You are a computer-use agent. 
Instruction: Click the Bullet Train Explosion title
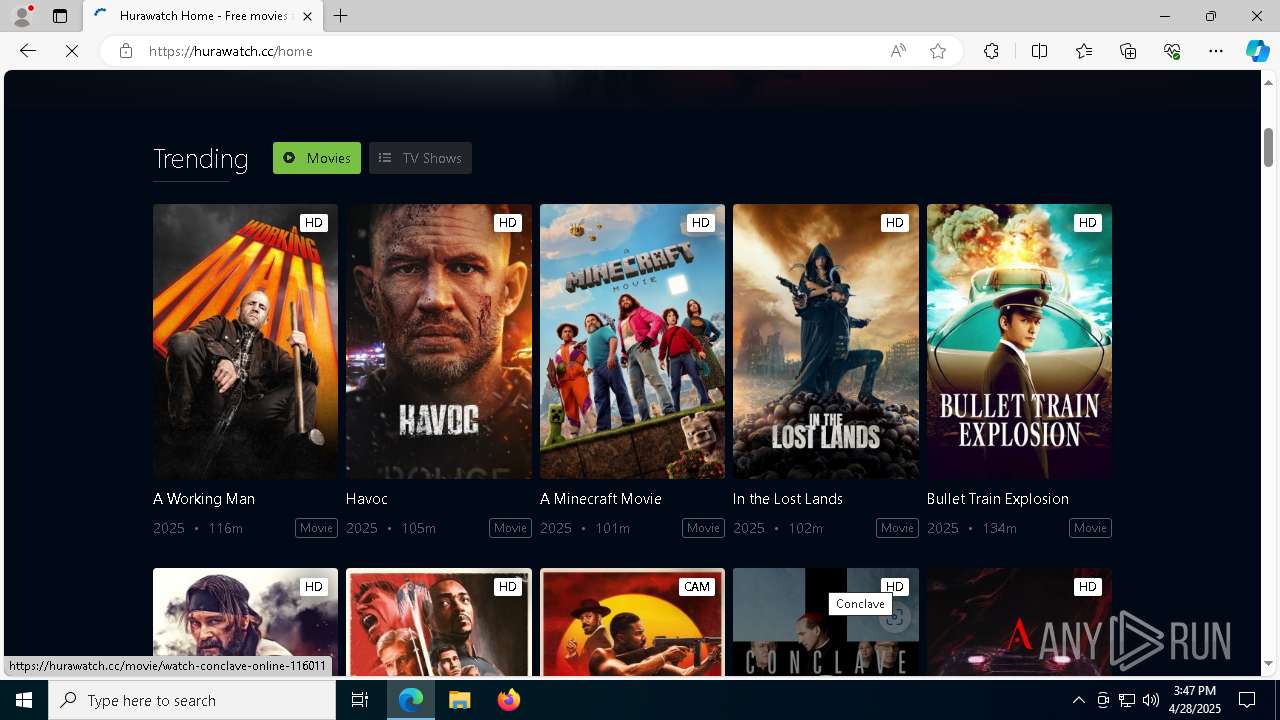point(998,498)
